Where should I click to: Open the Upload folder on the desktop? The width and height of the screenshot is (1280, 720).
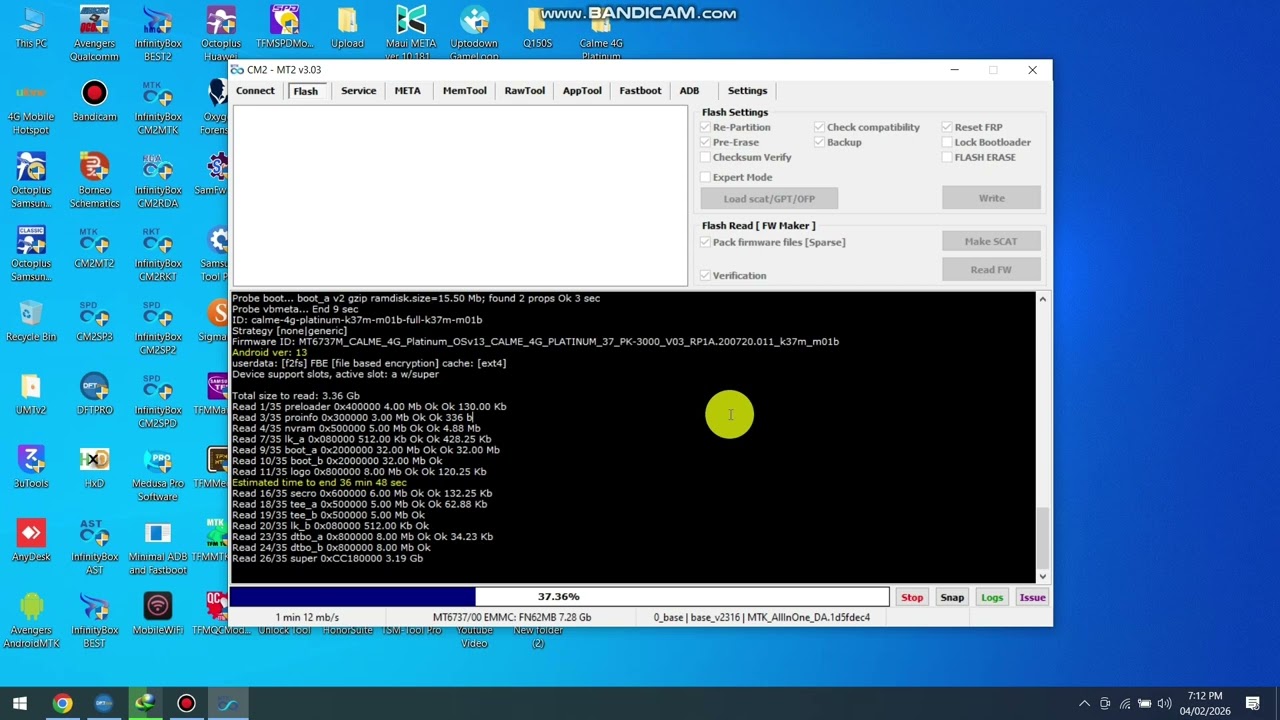(x=347, y=28)
